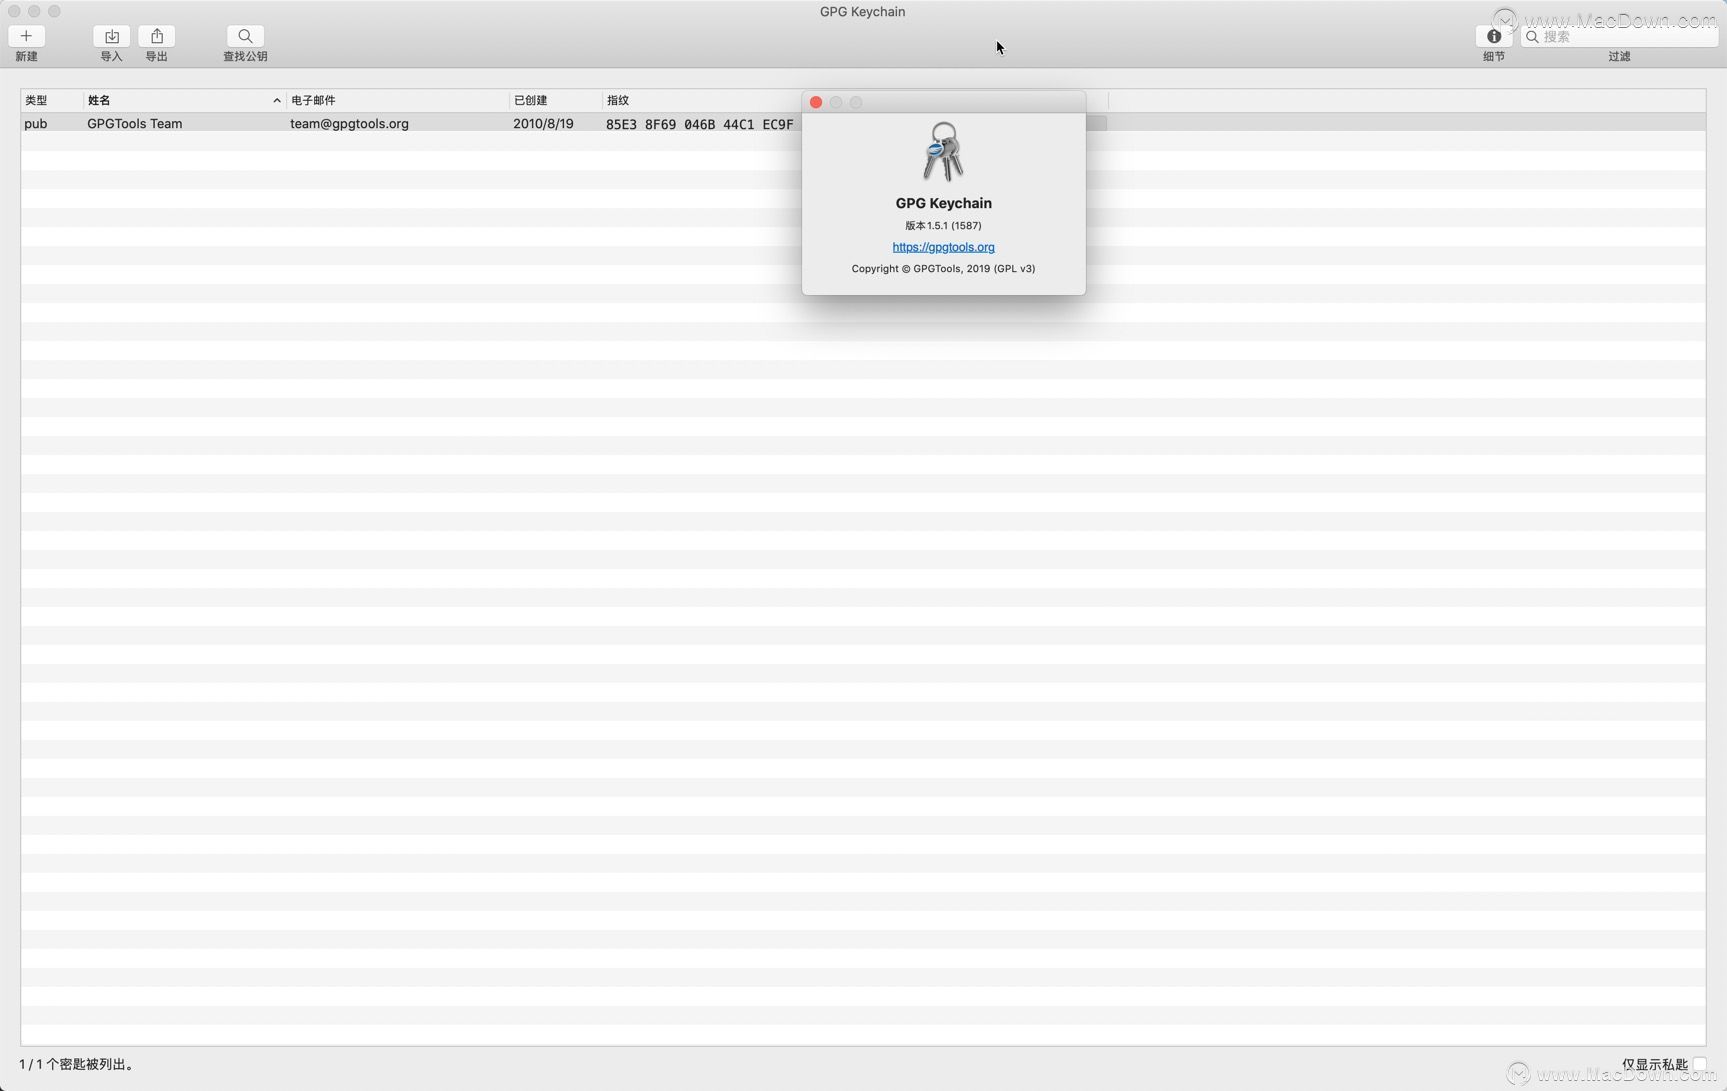Select the GPGTools Team key row name
1727x1091 pixels.
pyautogui.click(x=134, y=124)
